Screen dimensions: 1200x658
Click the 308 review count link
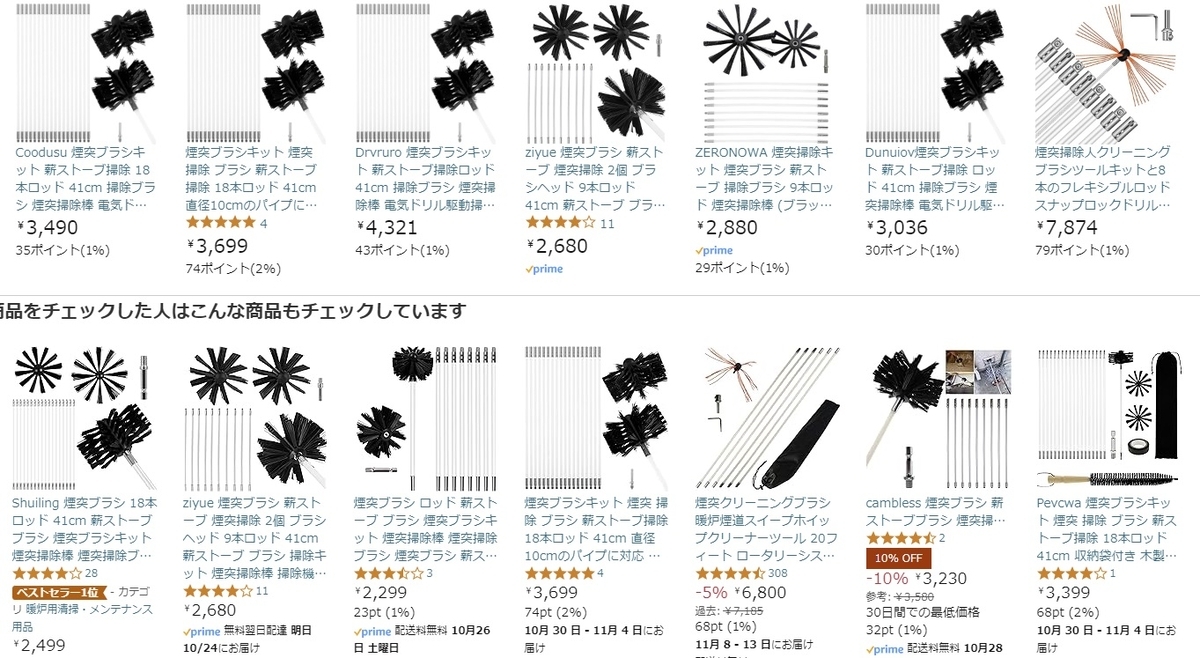pos(777,573)
